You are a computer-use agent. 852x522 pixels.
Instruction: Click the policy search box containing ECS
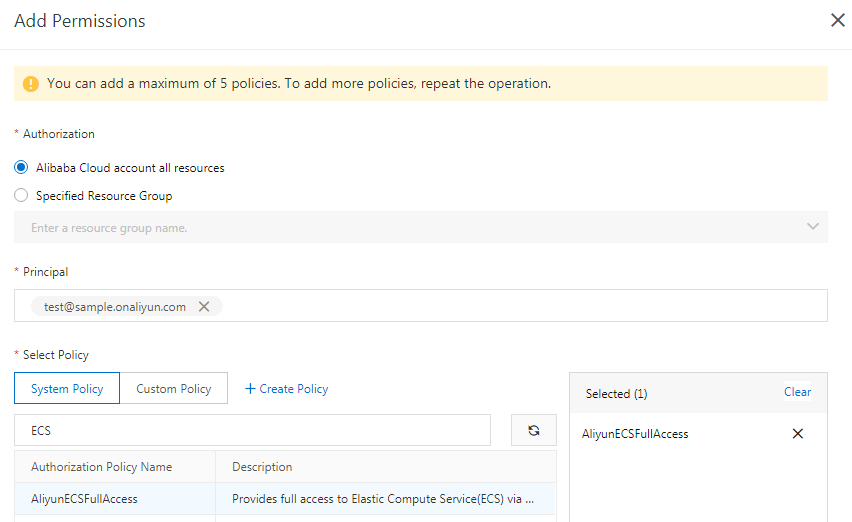click(252, 430)
